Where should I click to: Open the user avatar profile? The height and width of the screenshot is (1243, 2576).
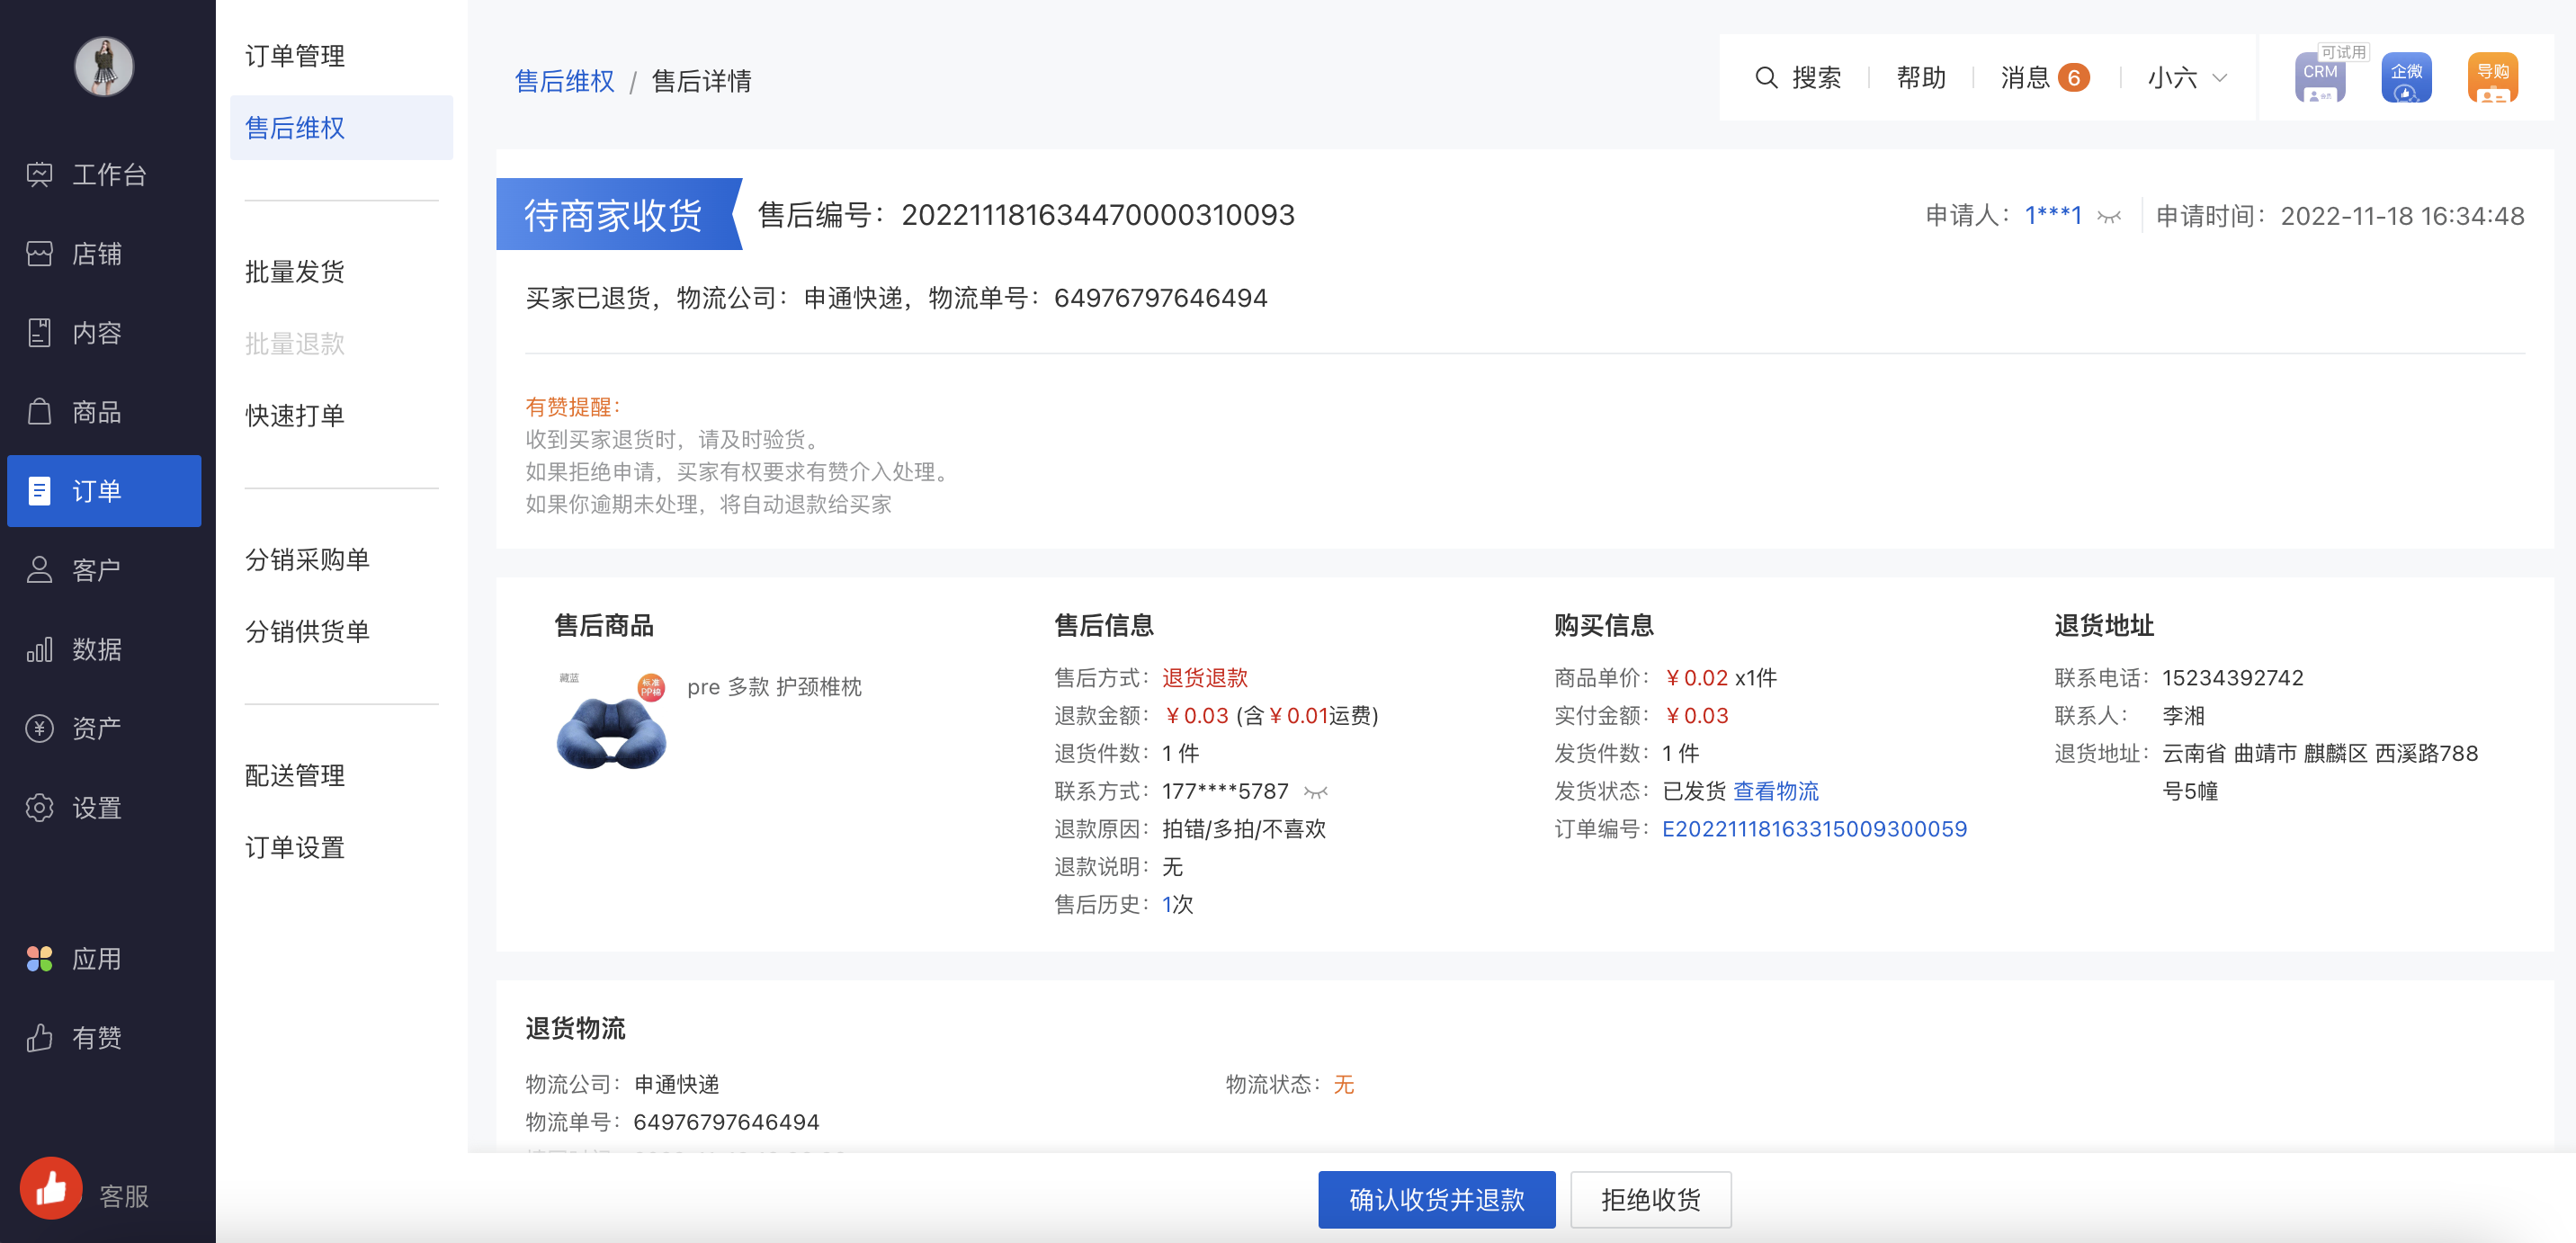tap(104, 67)
